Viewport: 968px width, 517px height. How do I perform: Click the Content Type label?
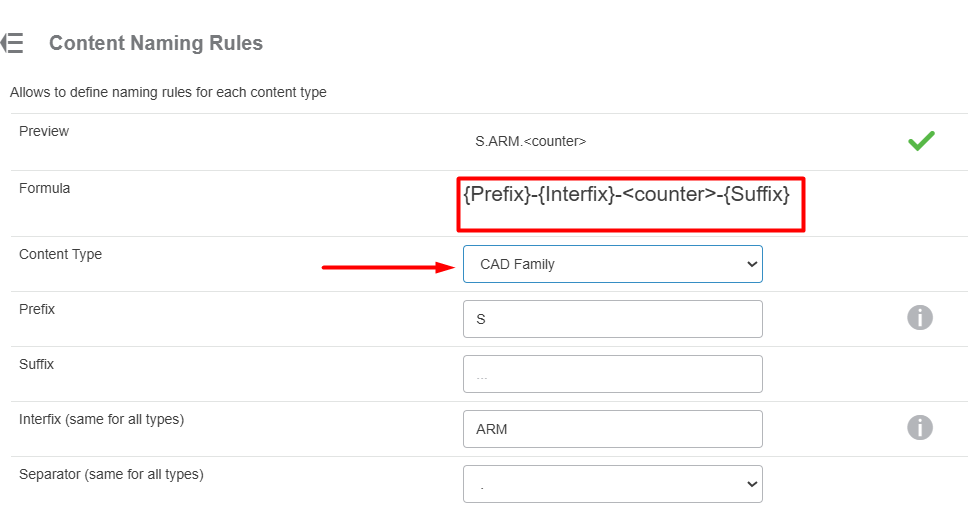coord(60,254)
